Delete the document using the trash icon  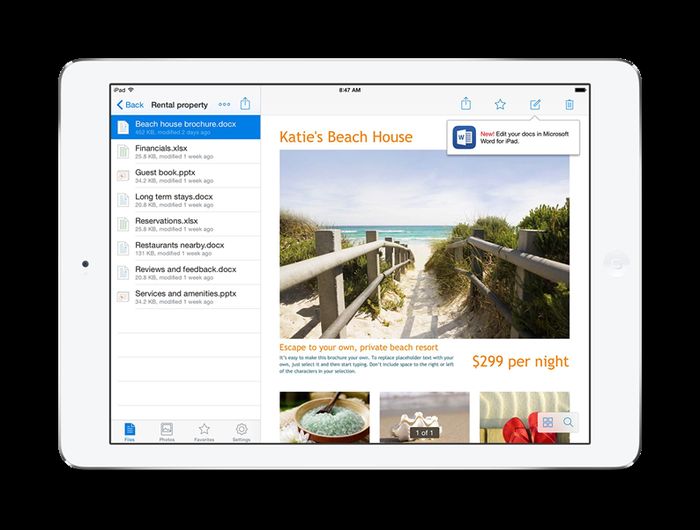tap(569, 104)
